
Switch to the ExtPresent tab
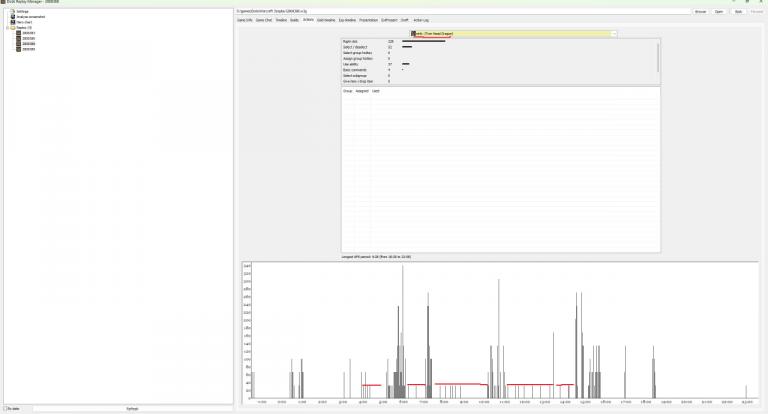pos(389,20)
